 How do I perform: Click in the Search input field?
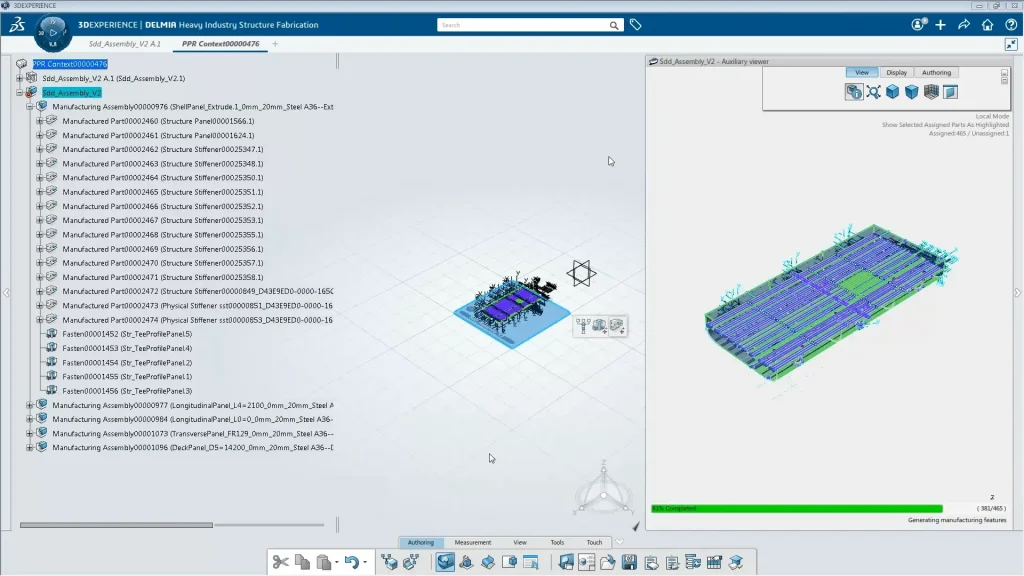pos(528,25)
